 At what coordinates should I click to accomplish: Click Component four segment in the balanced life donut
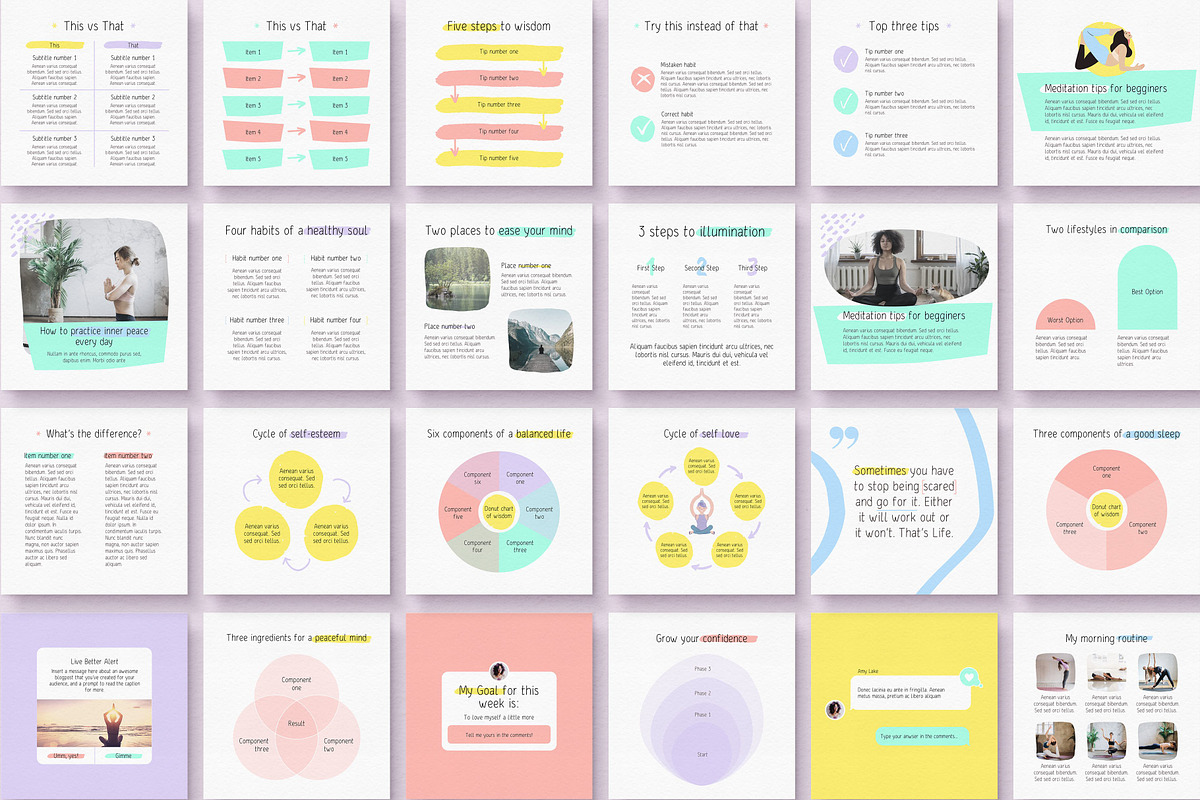click(x=477, y=546)
